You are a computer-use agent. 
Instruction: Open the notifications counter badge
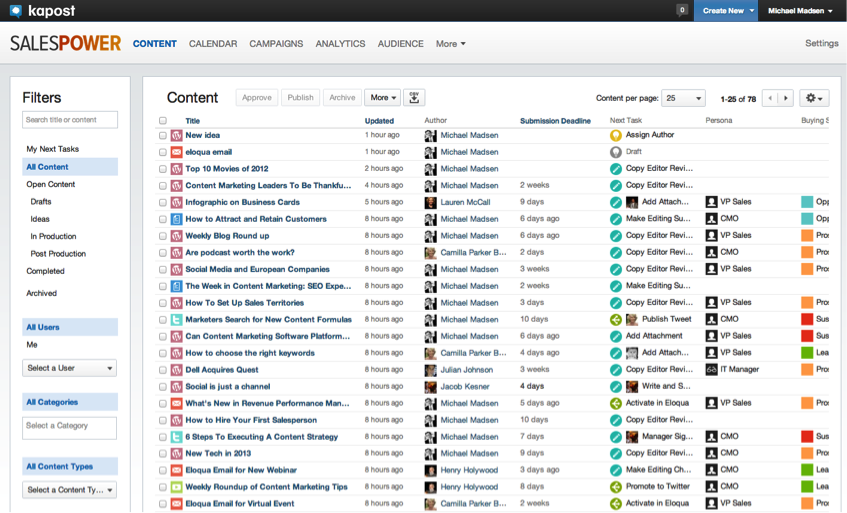(682, 10)
